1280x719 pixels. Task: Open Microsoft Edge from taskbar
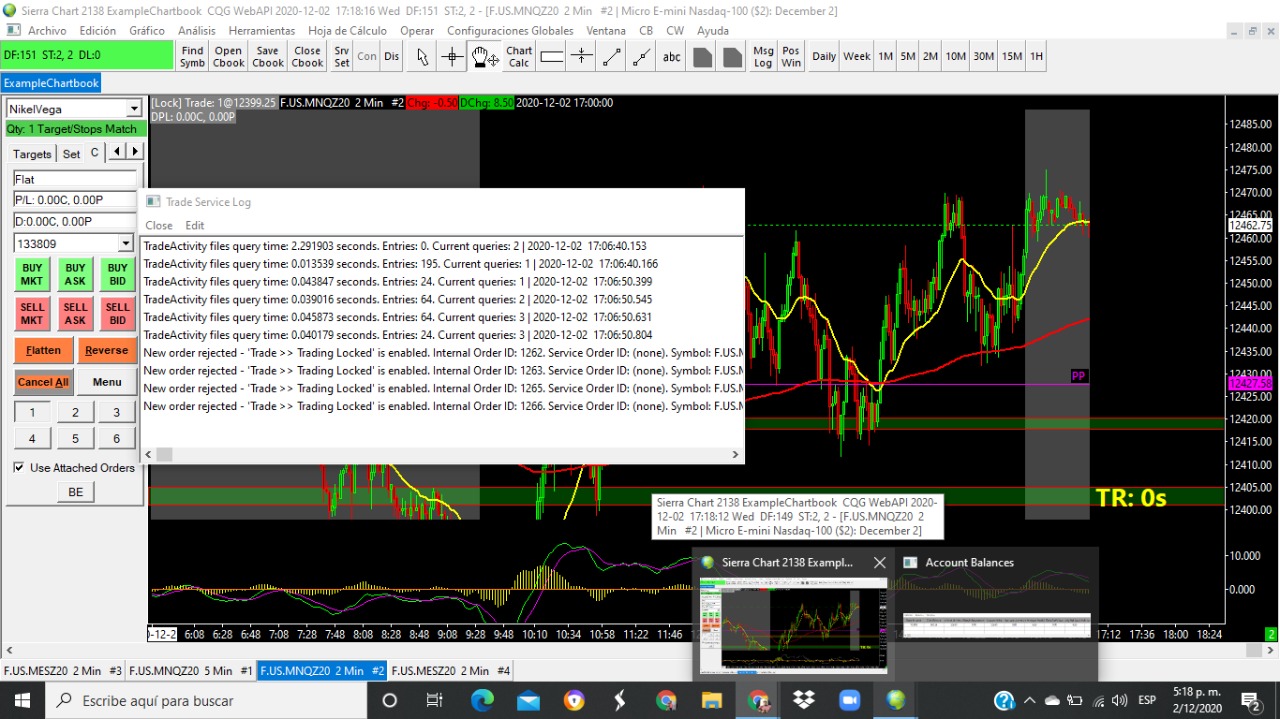tap(482, 700)
